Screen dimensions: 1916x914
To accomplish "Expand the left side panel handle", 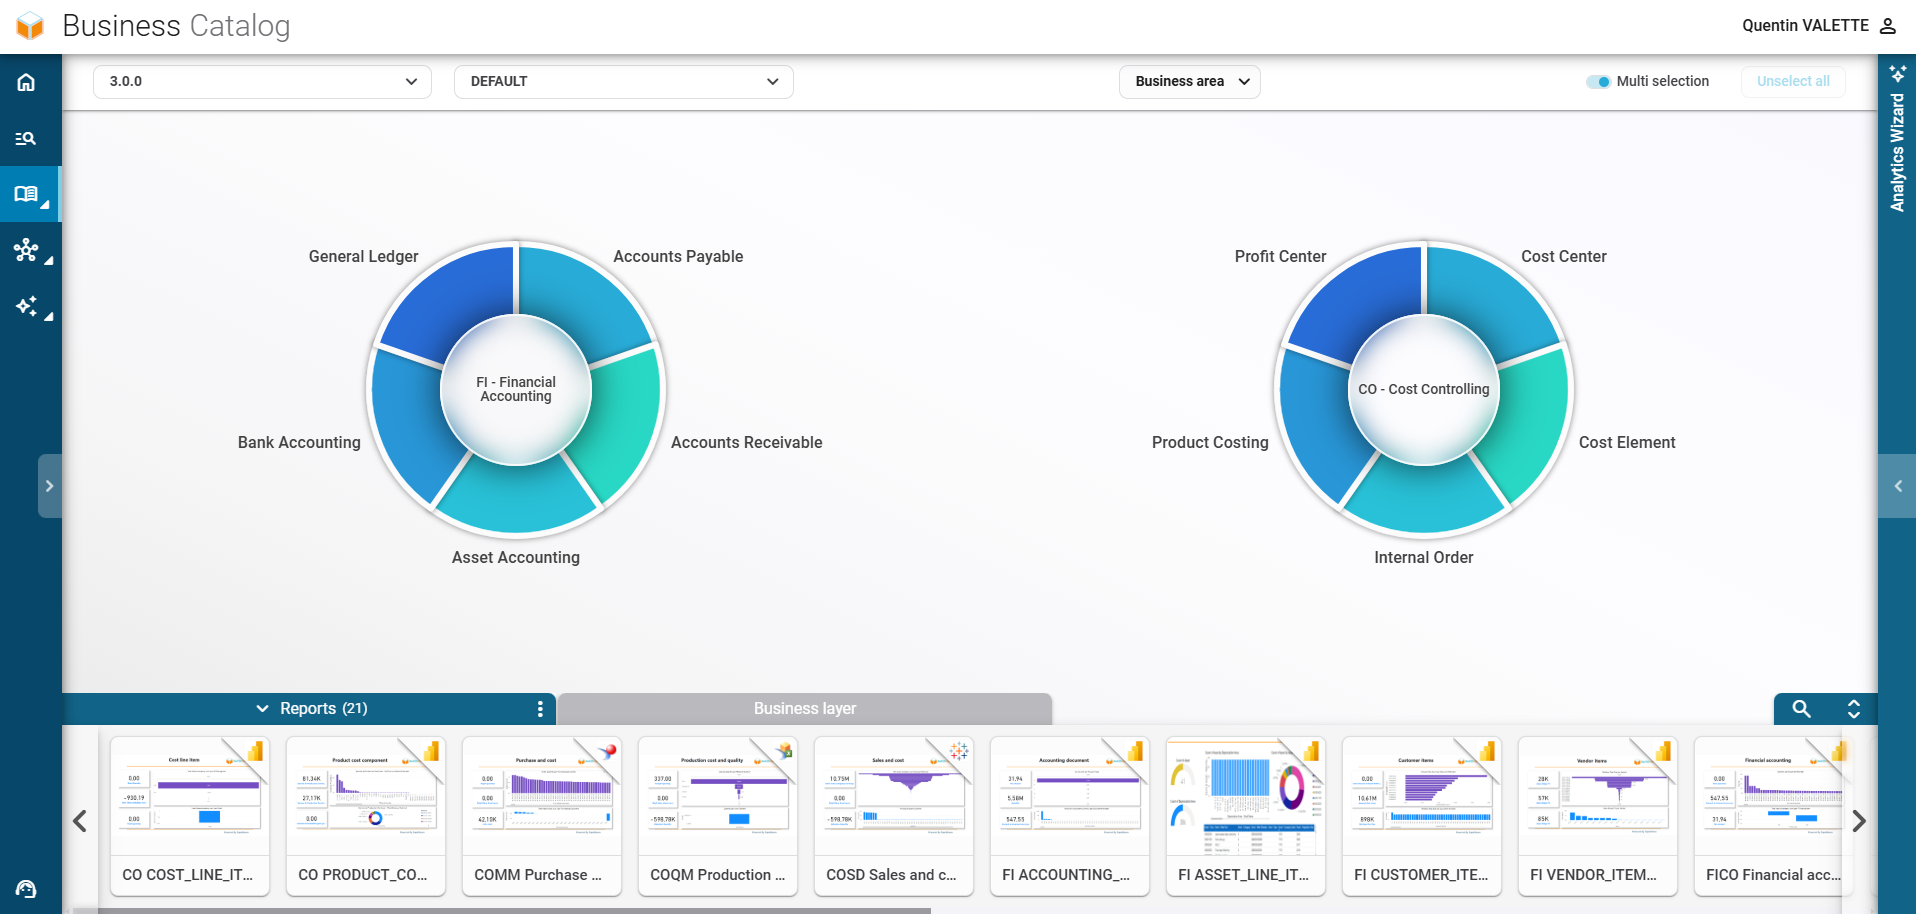I will coord(50,486).
